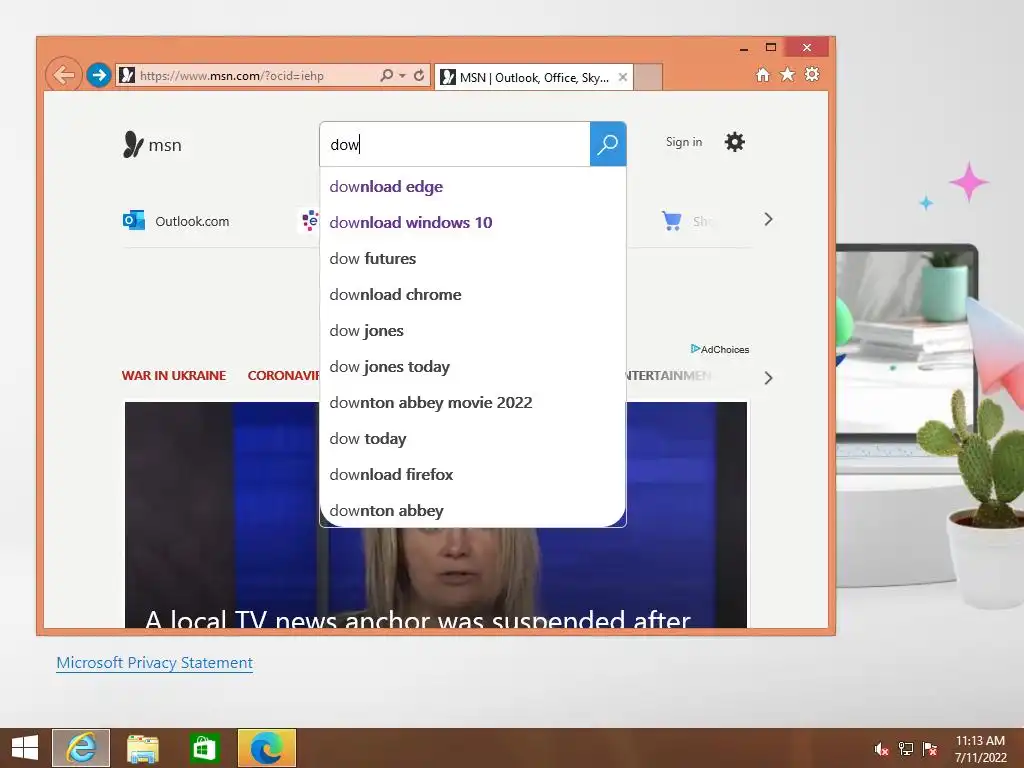Image resolution: width=1024 pixels, height=768 pixels.
Task: Click the AdChoices link
Action: tap(720, 349)
